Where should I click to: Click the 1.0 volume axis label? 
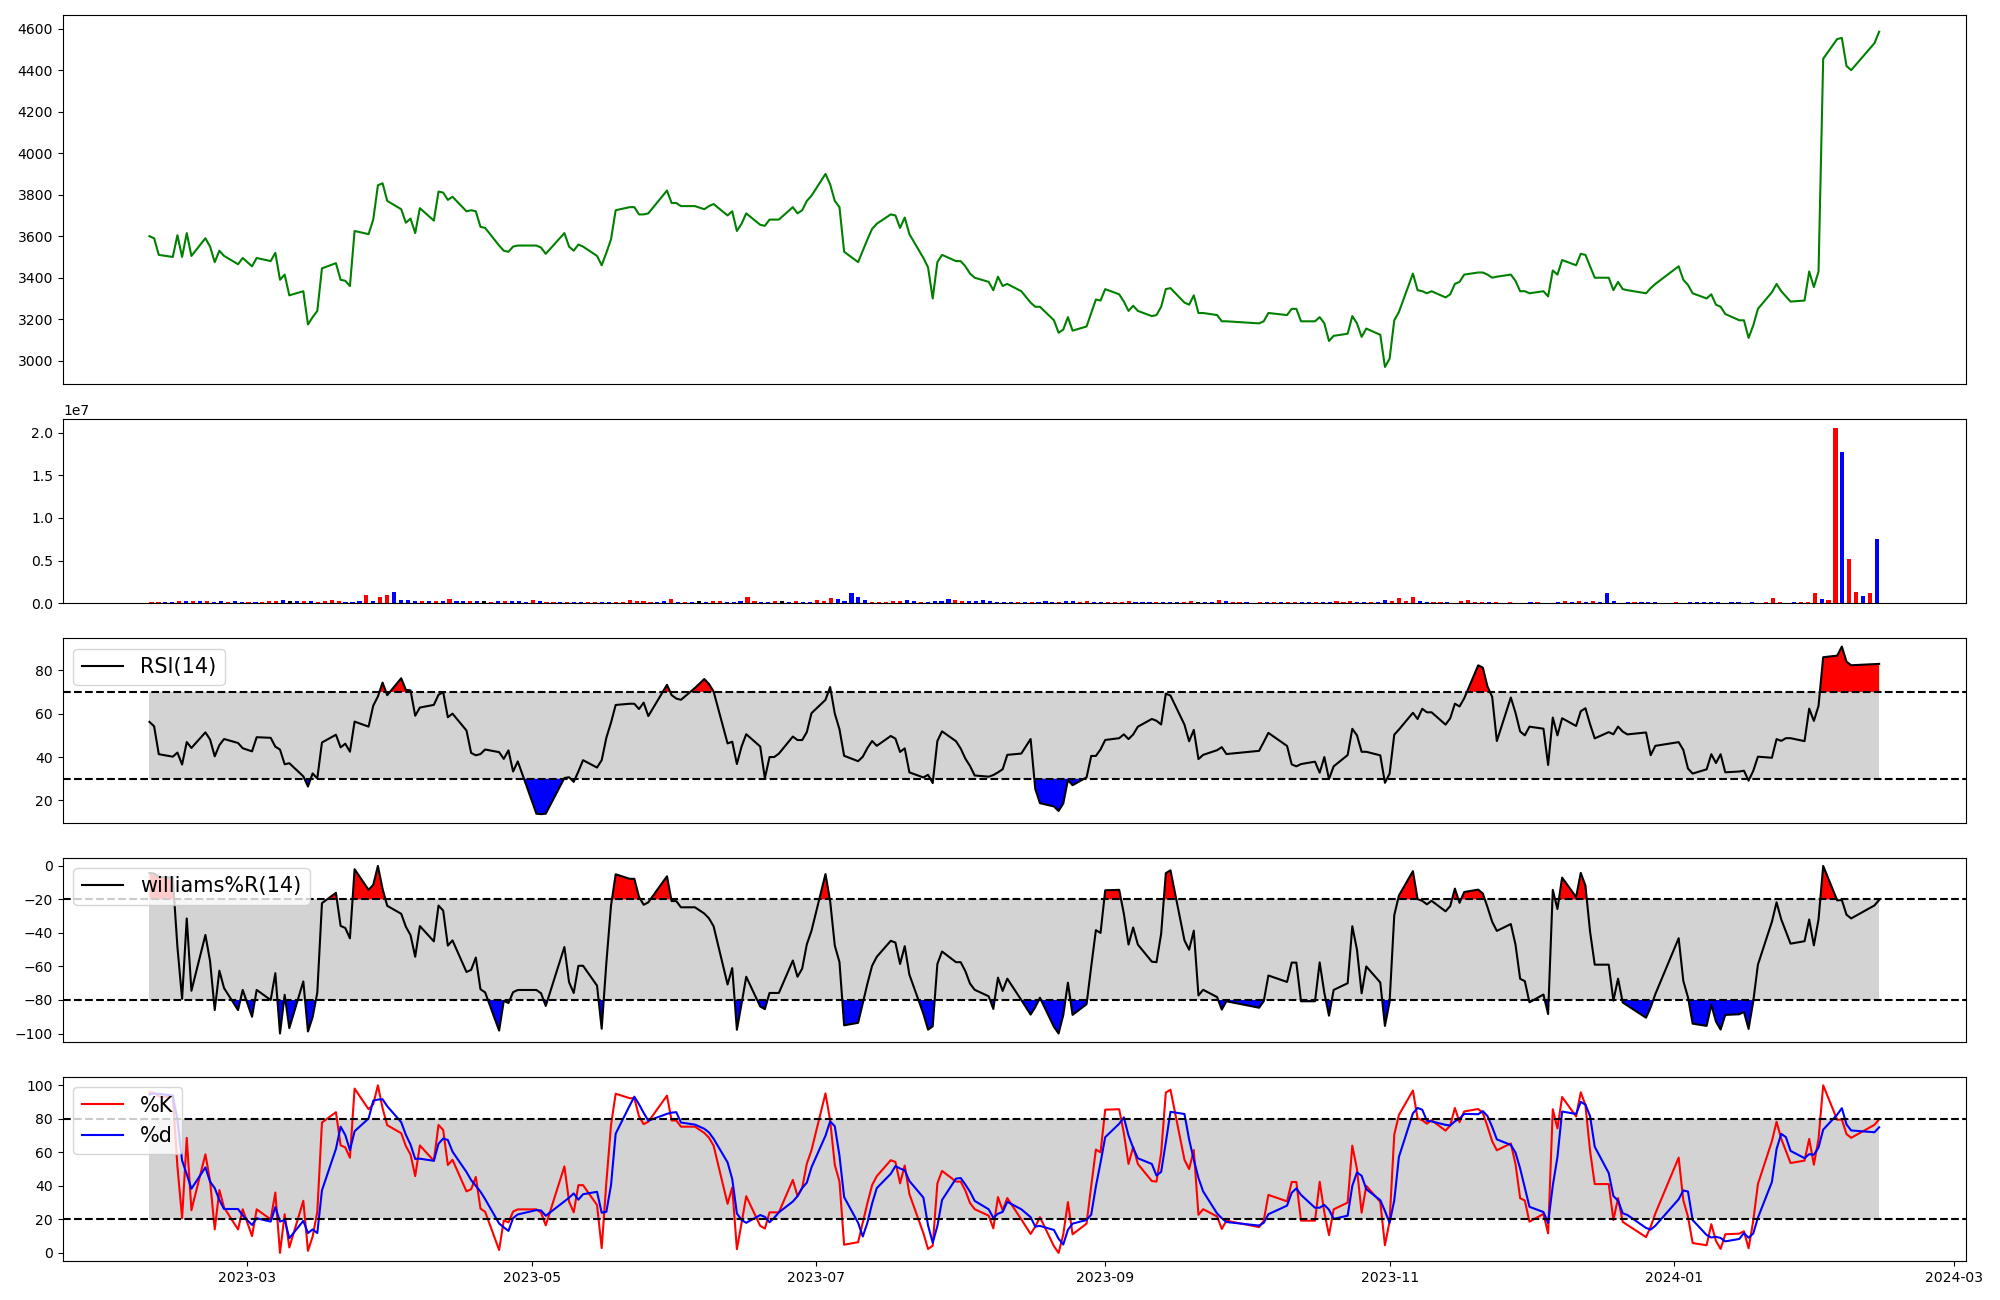[42, 519]
